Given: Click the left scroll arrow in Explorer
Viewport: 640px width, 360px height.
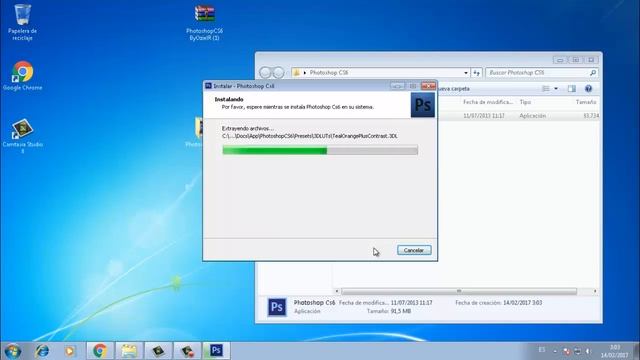Looking at the screenshot, I should click(x=337, y=291).
